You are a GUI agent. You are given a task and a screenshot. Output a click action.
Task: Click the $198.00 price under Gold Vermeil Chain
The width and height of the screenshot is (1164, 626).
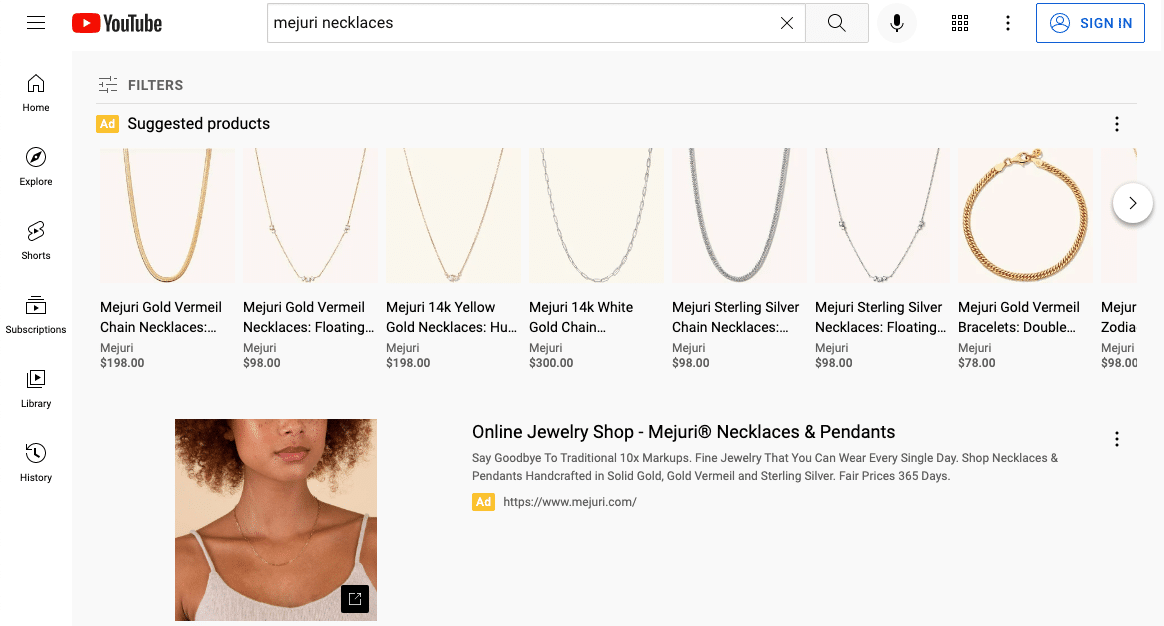click(122, 363)
